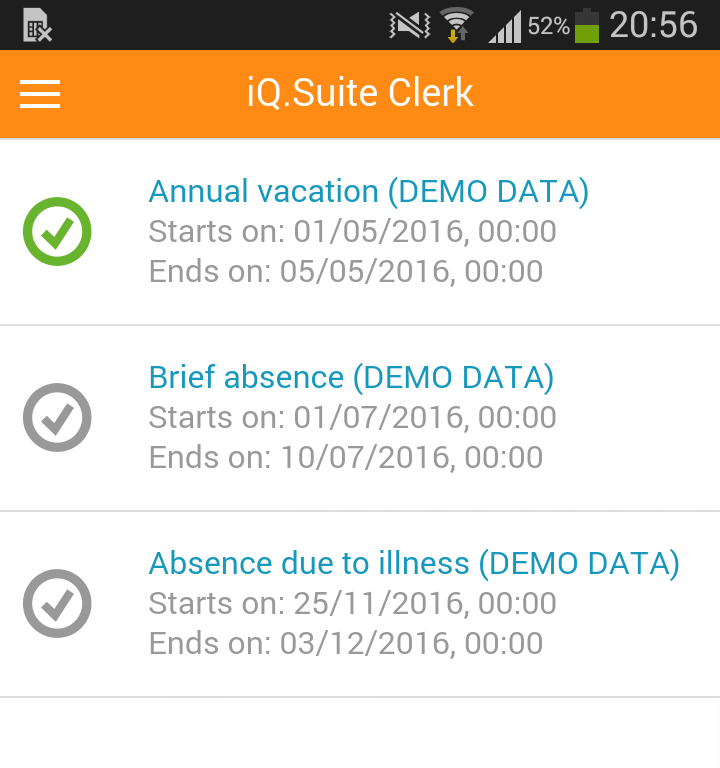The width and height of the screenshot is (720, 768).
Task: Tap the muted vibrate icon in status bar
Action: pyautogui.click(x=409, y=25)
